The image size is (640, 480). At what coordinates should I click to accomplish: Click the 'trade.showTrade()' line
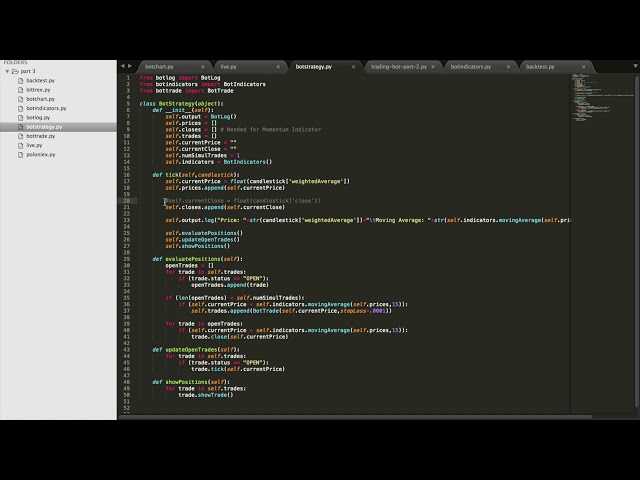206,395
